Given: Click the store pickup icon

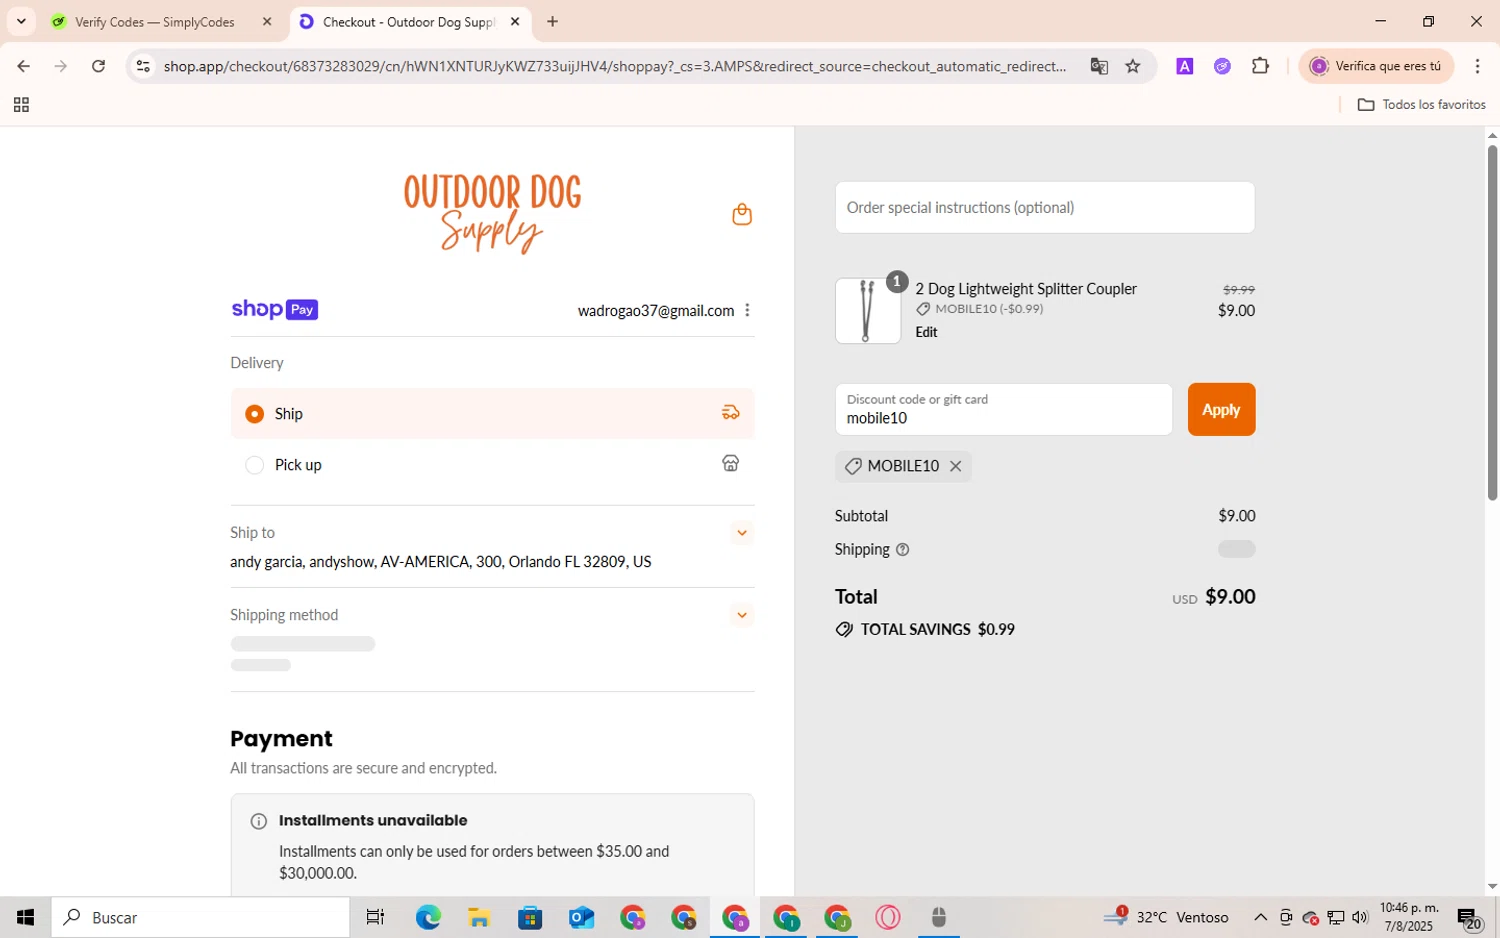Looking at the screenshot, I should click(x=731, y=463).
